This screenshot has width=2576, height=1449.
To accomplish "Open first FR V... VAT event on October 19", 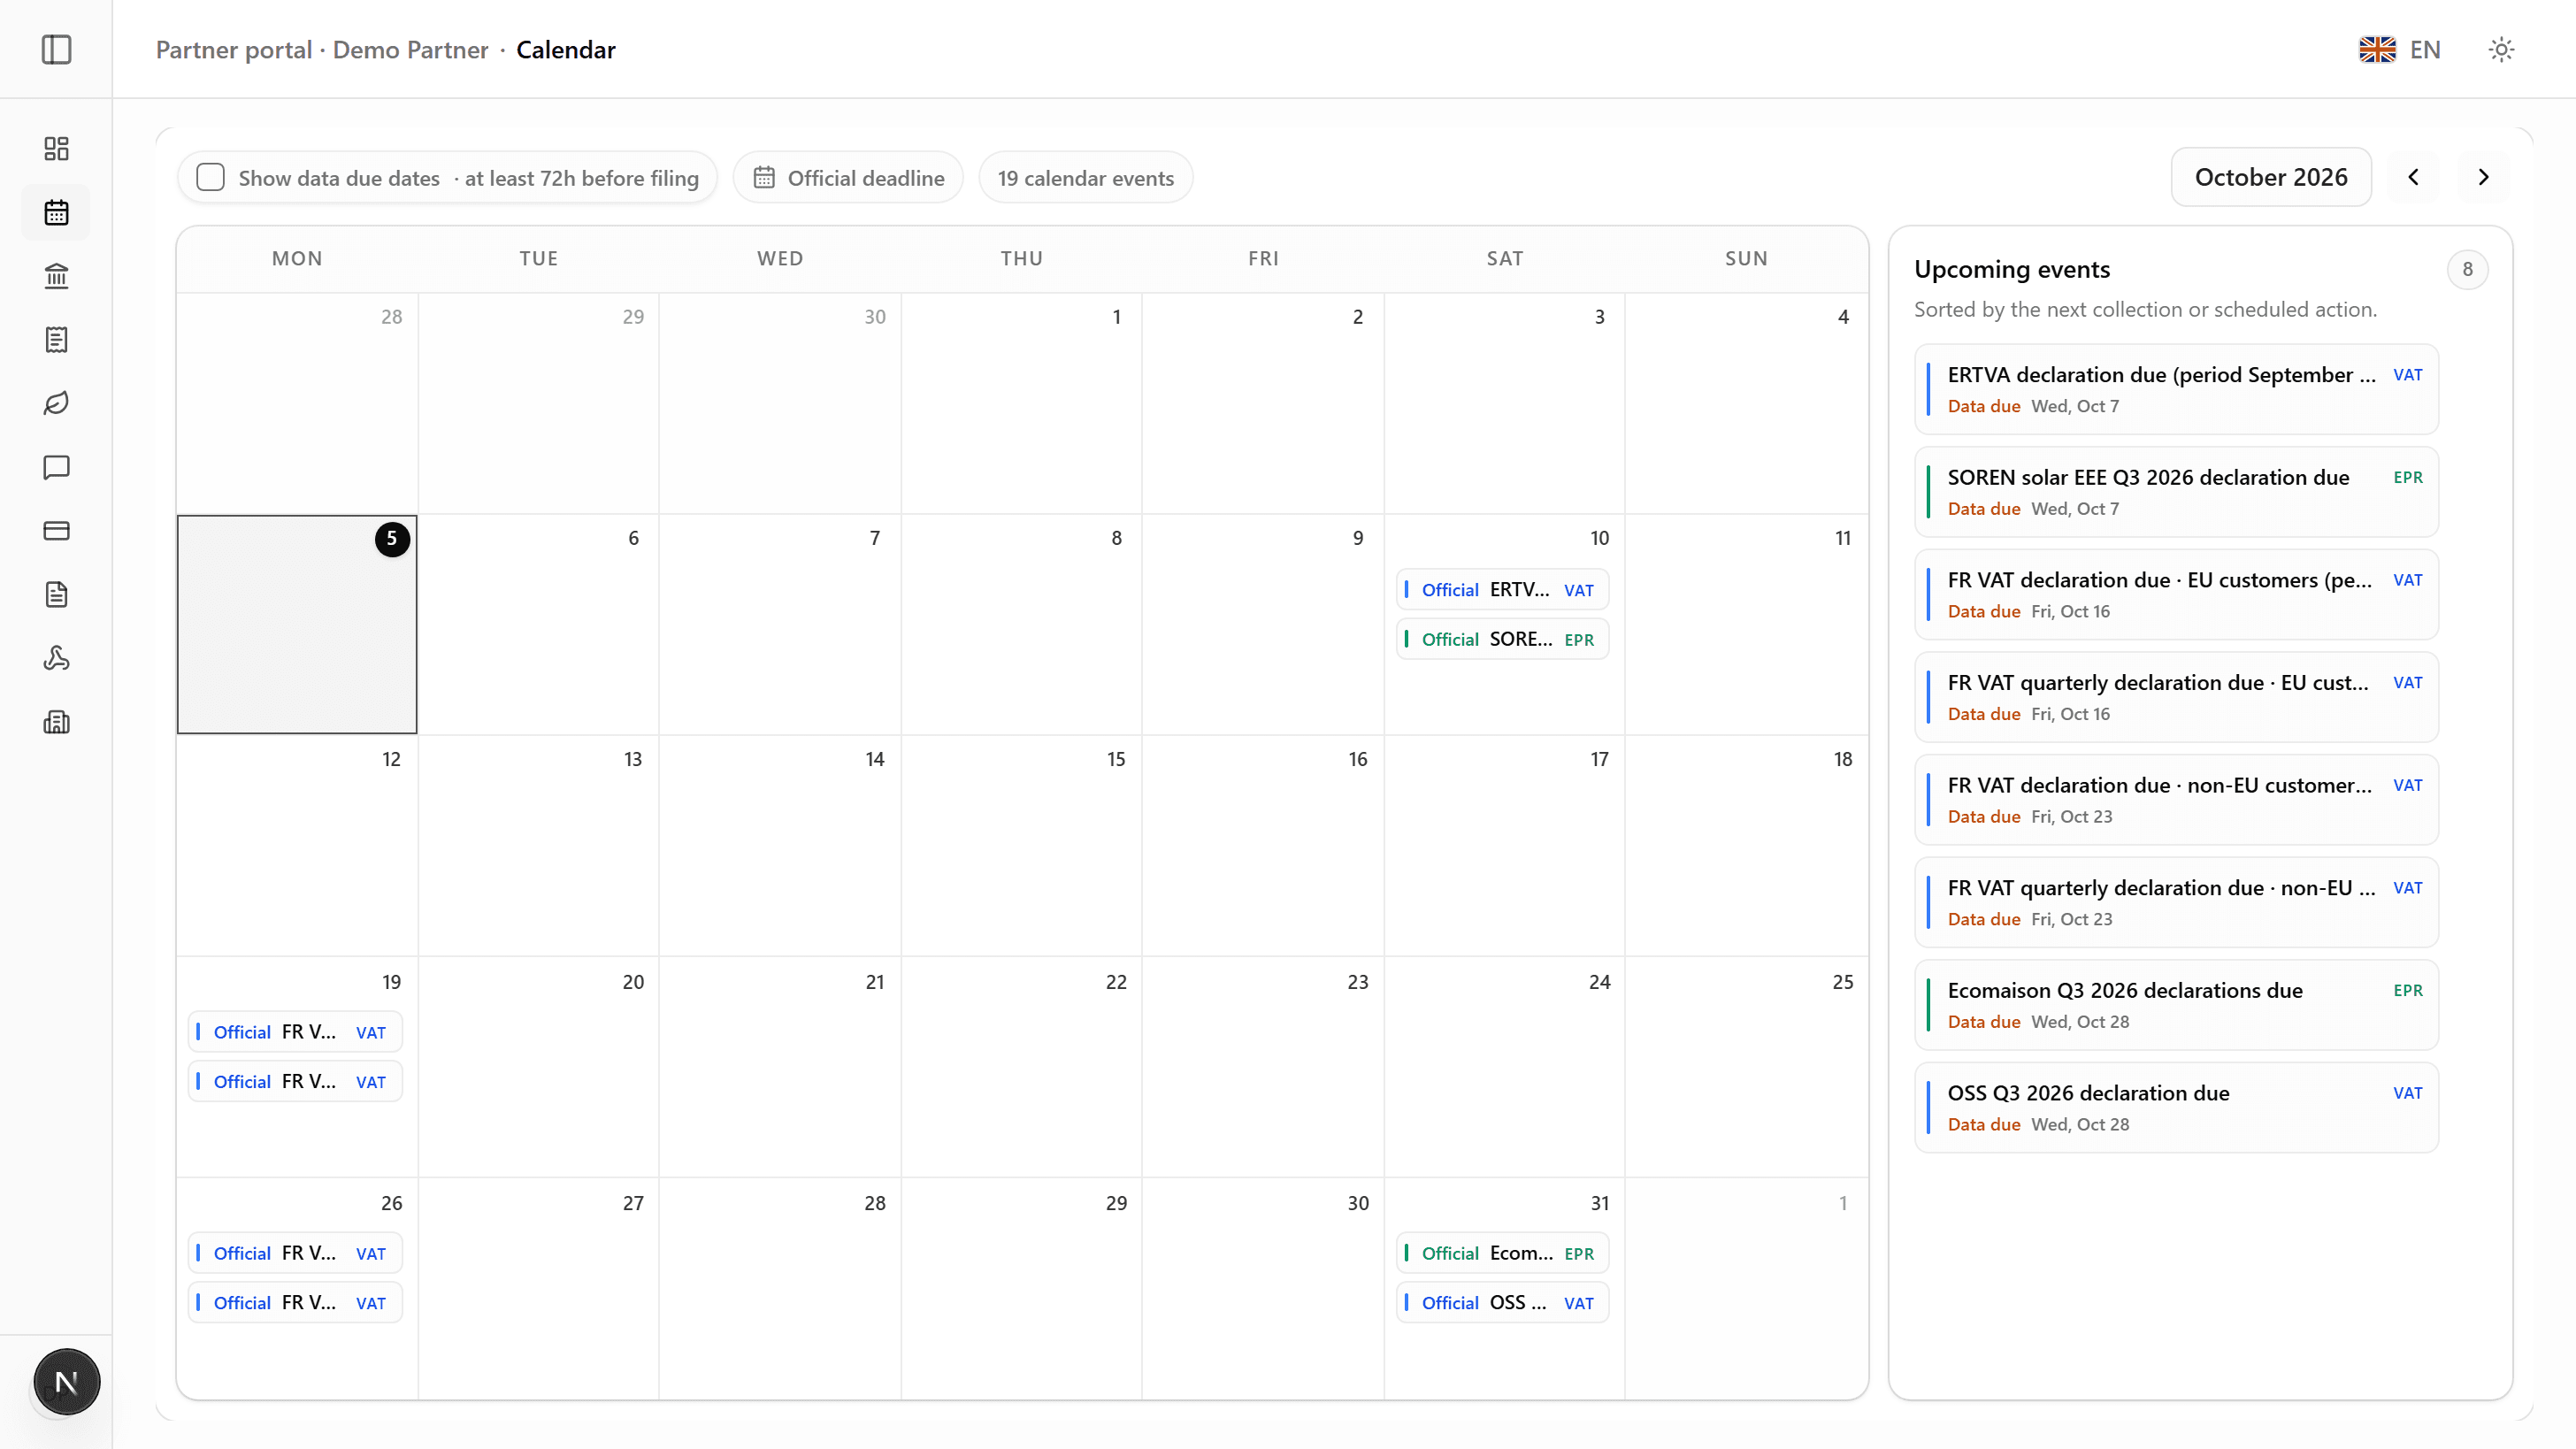I will [295, 1032].
